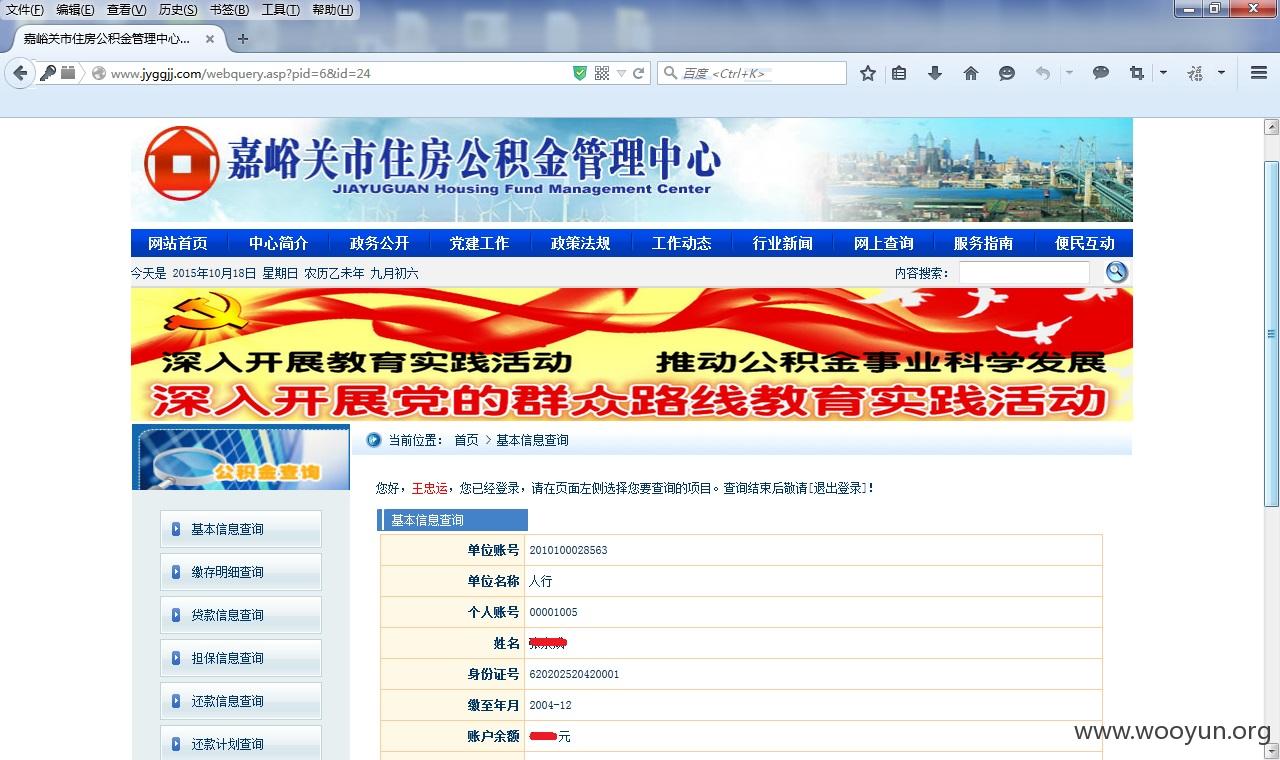Click the 首页 breadcrumb link
Image resolution: width=1280 pixels, height=760 pixels.
click(466, 440)
